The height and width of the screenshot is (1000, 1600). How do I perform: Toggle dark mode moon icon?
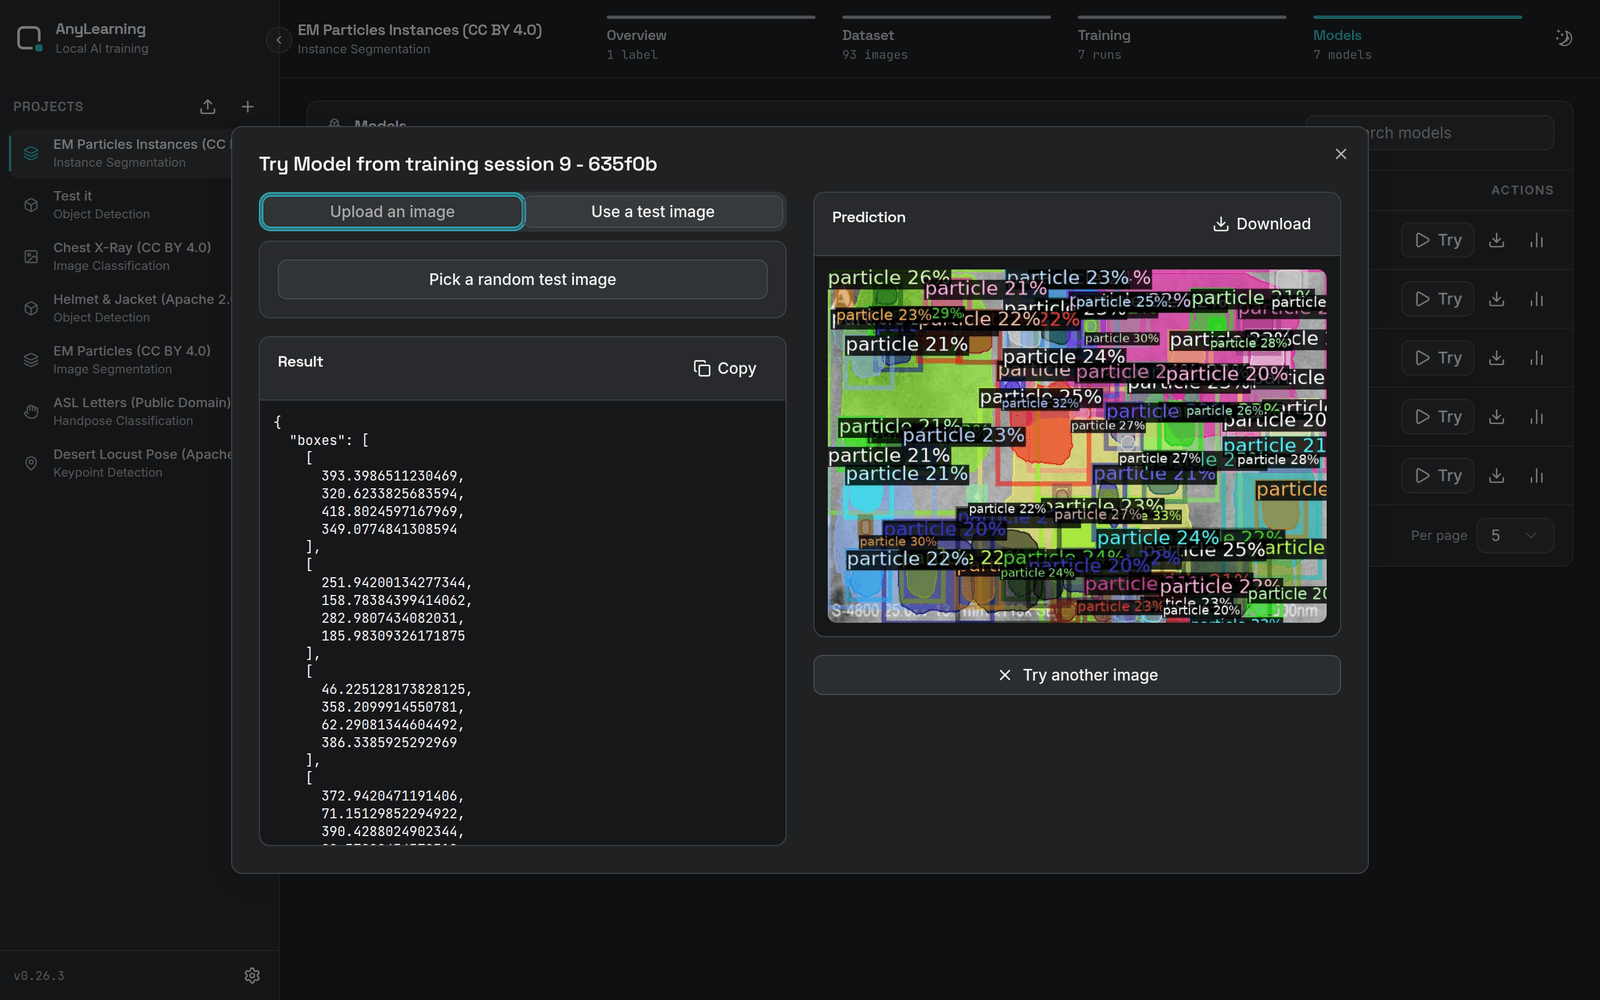1564,38
